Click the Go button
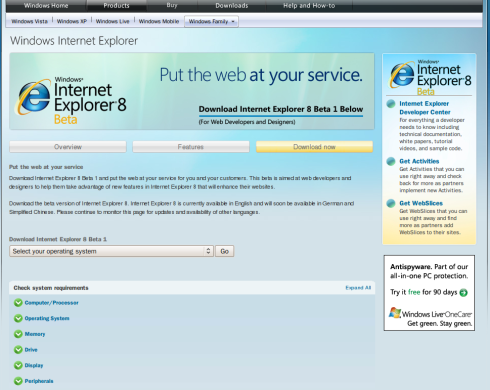Image resolution: width=490 pixels, height=390 pixels. click(224, 251)
